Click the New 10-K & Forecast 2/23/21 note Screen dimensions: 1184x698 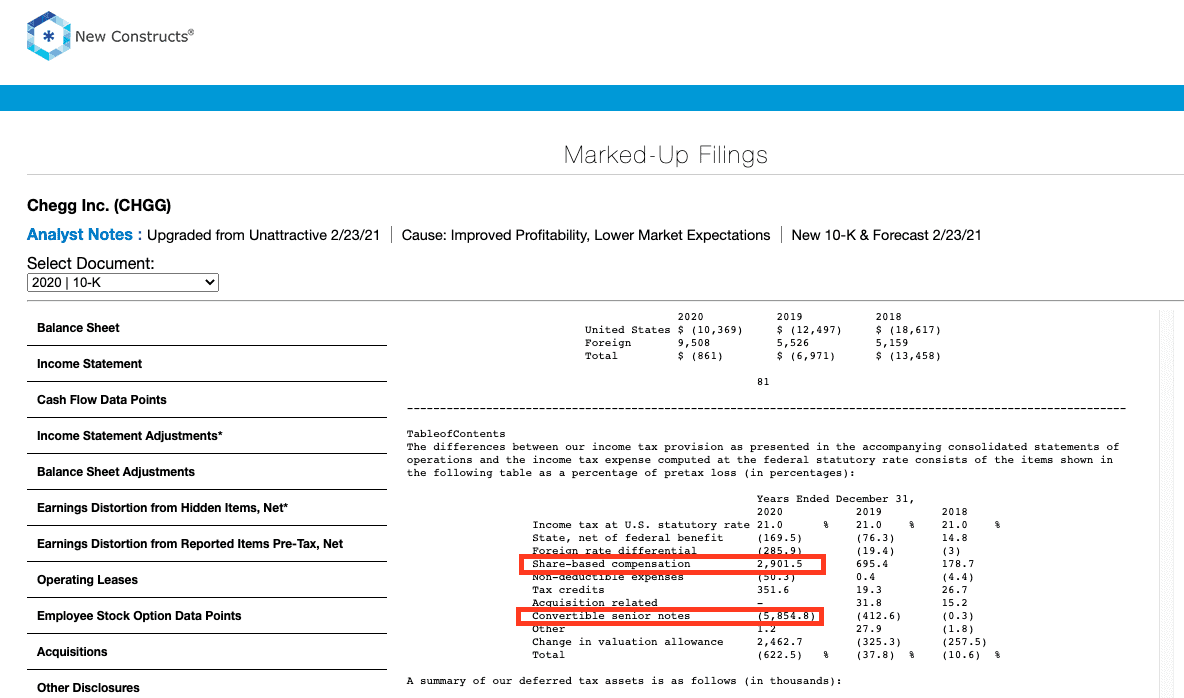[886, 235]
